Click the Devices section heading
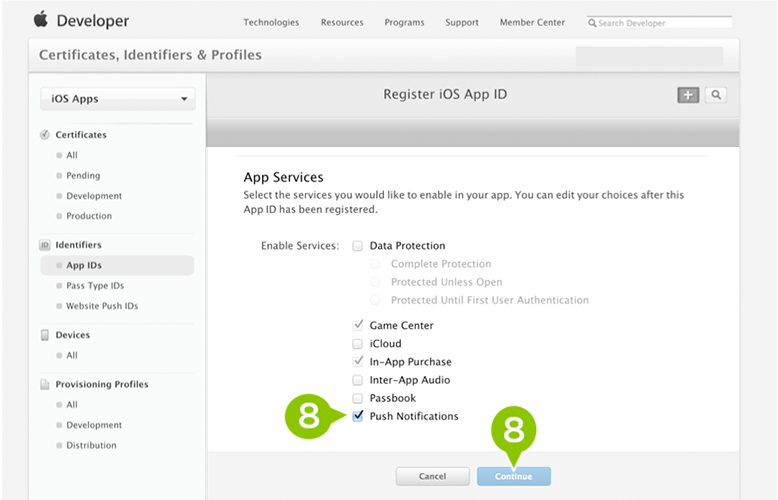 coord(73,335)
